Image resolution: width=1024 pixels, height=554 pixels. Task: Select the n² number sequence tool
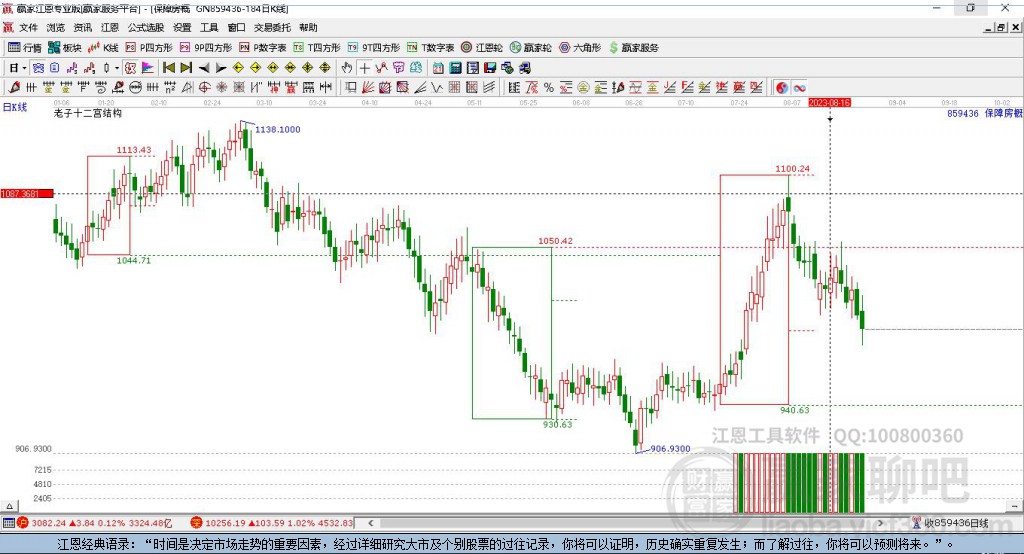(x=170, y=87)
